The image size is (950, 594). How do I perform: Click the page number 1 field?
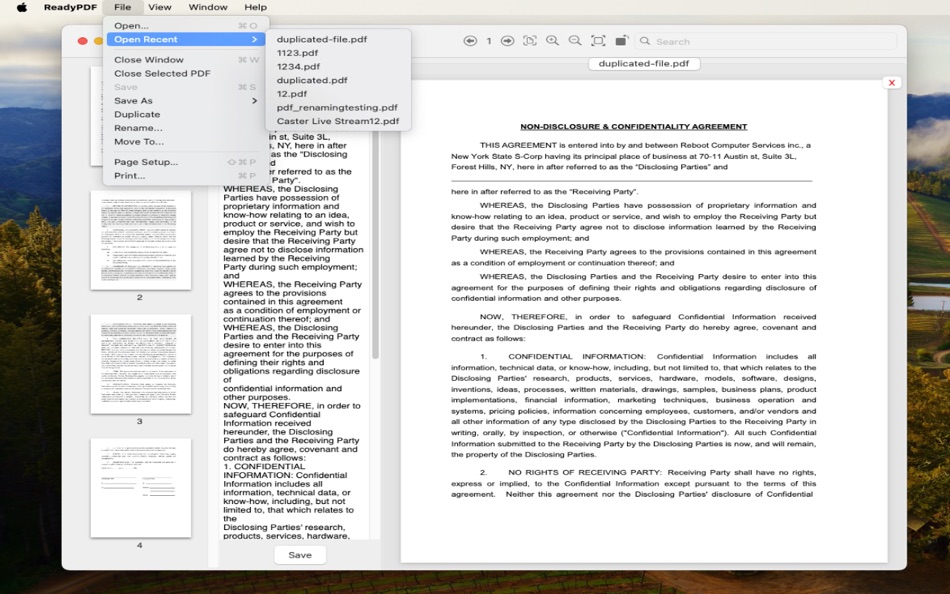[x=488, y=41]
